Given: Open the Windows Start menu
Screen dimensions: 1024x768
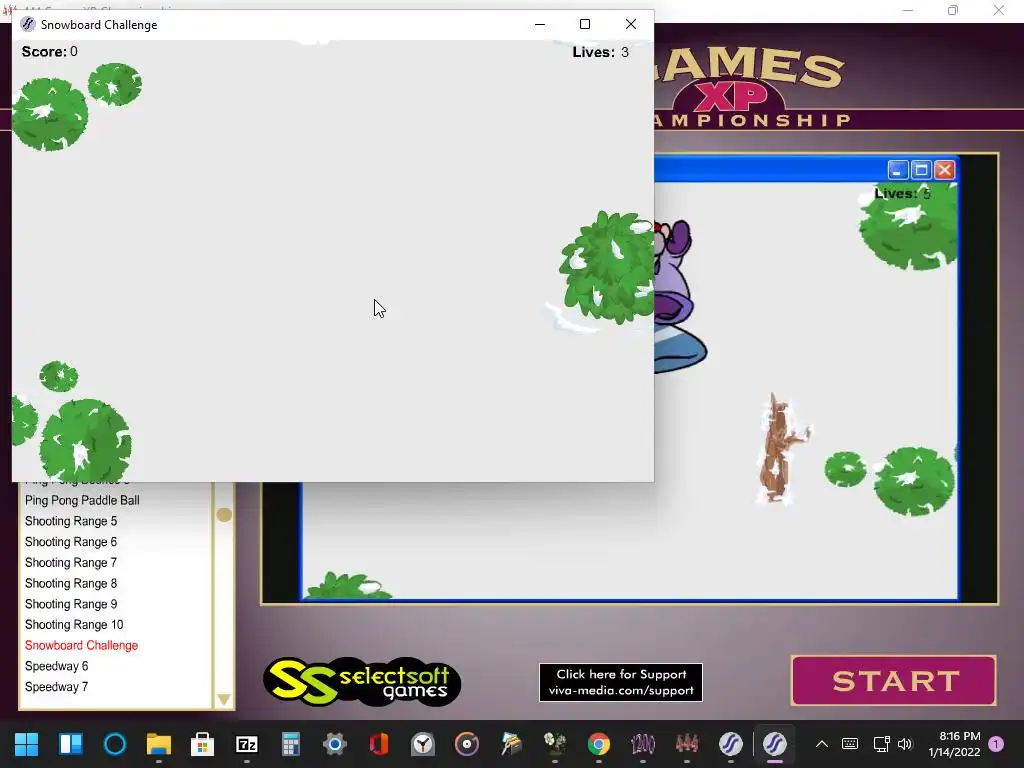Looking at the screenshot, I should pyautogui.click(x=27, y=744).
